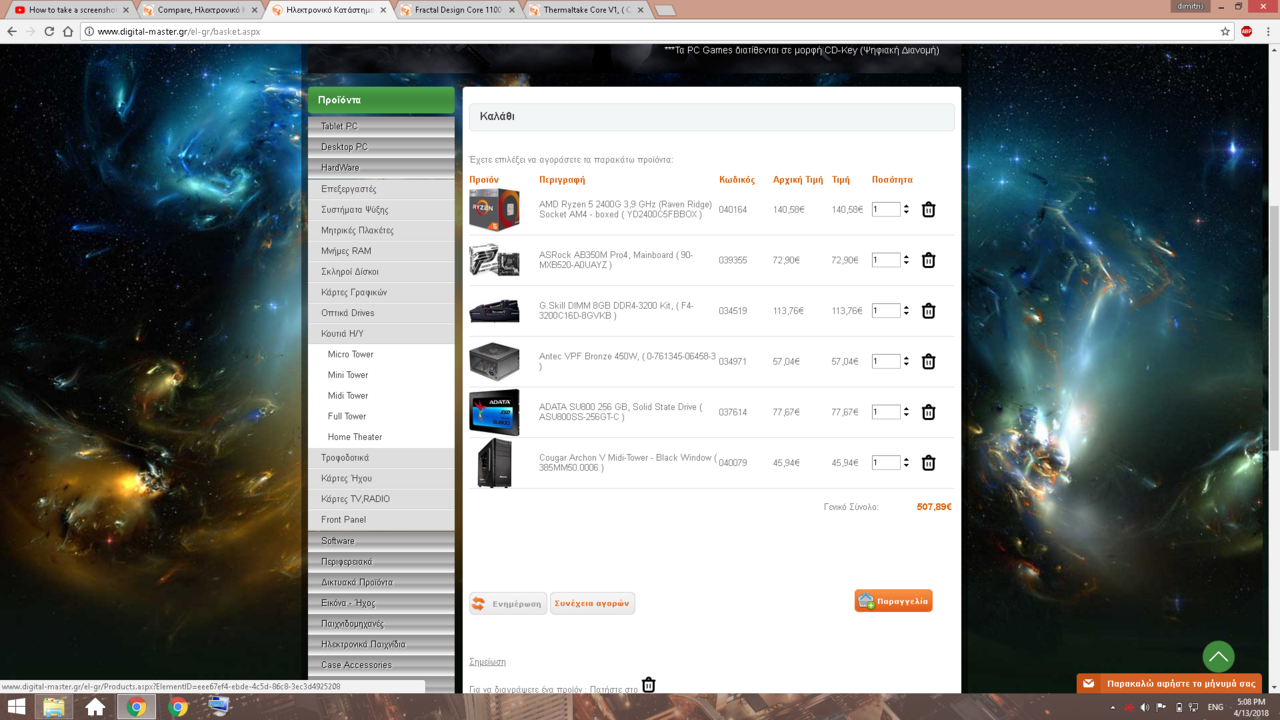The width and height of the screenshot is (1280, 720).
Task: Open Τροφοδοτικά category
Action: click(381, 458)
